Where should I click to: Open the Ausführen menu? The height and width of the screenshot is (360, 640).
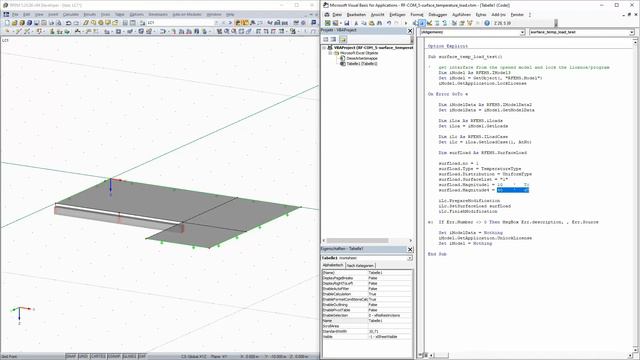462,15
